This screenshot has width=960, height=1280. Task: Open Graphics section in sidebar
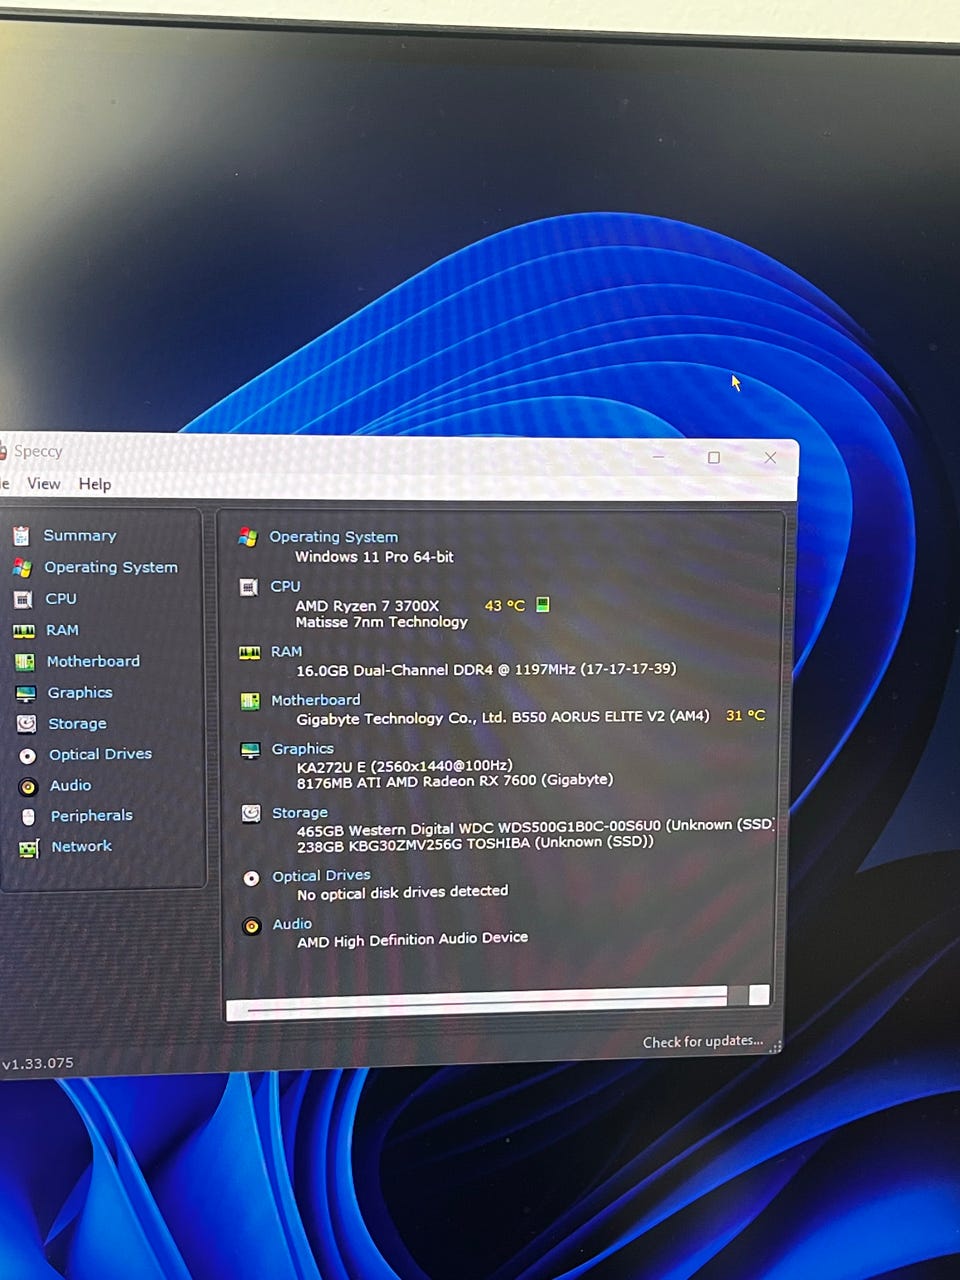coord(80,692)
